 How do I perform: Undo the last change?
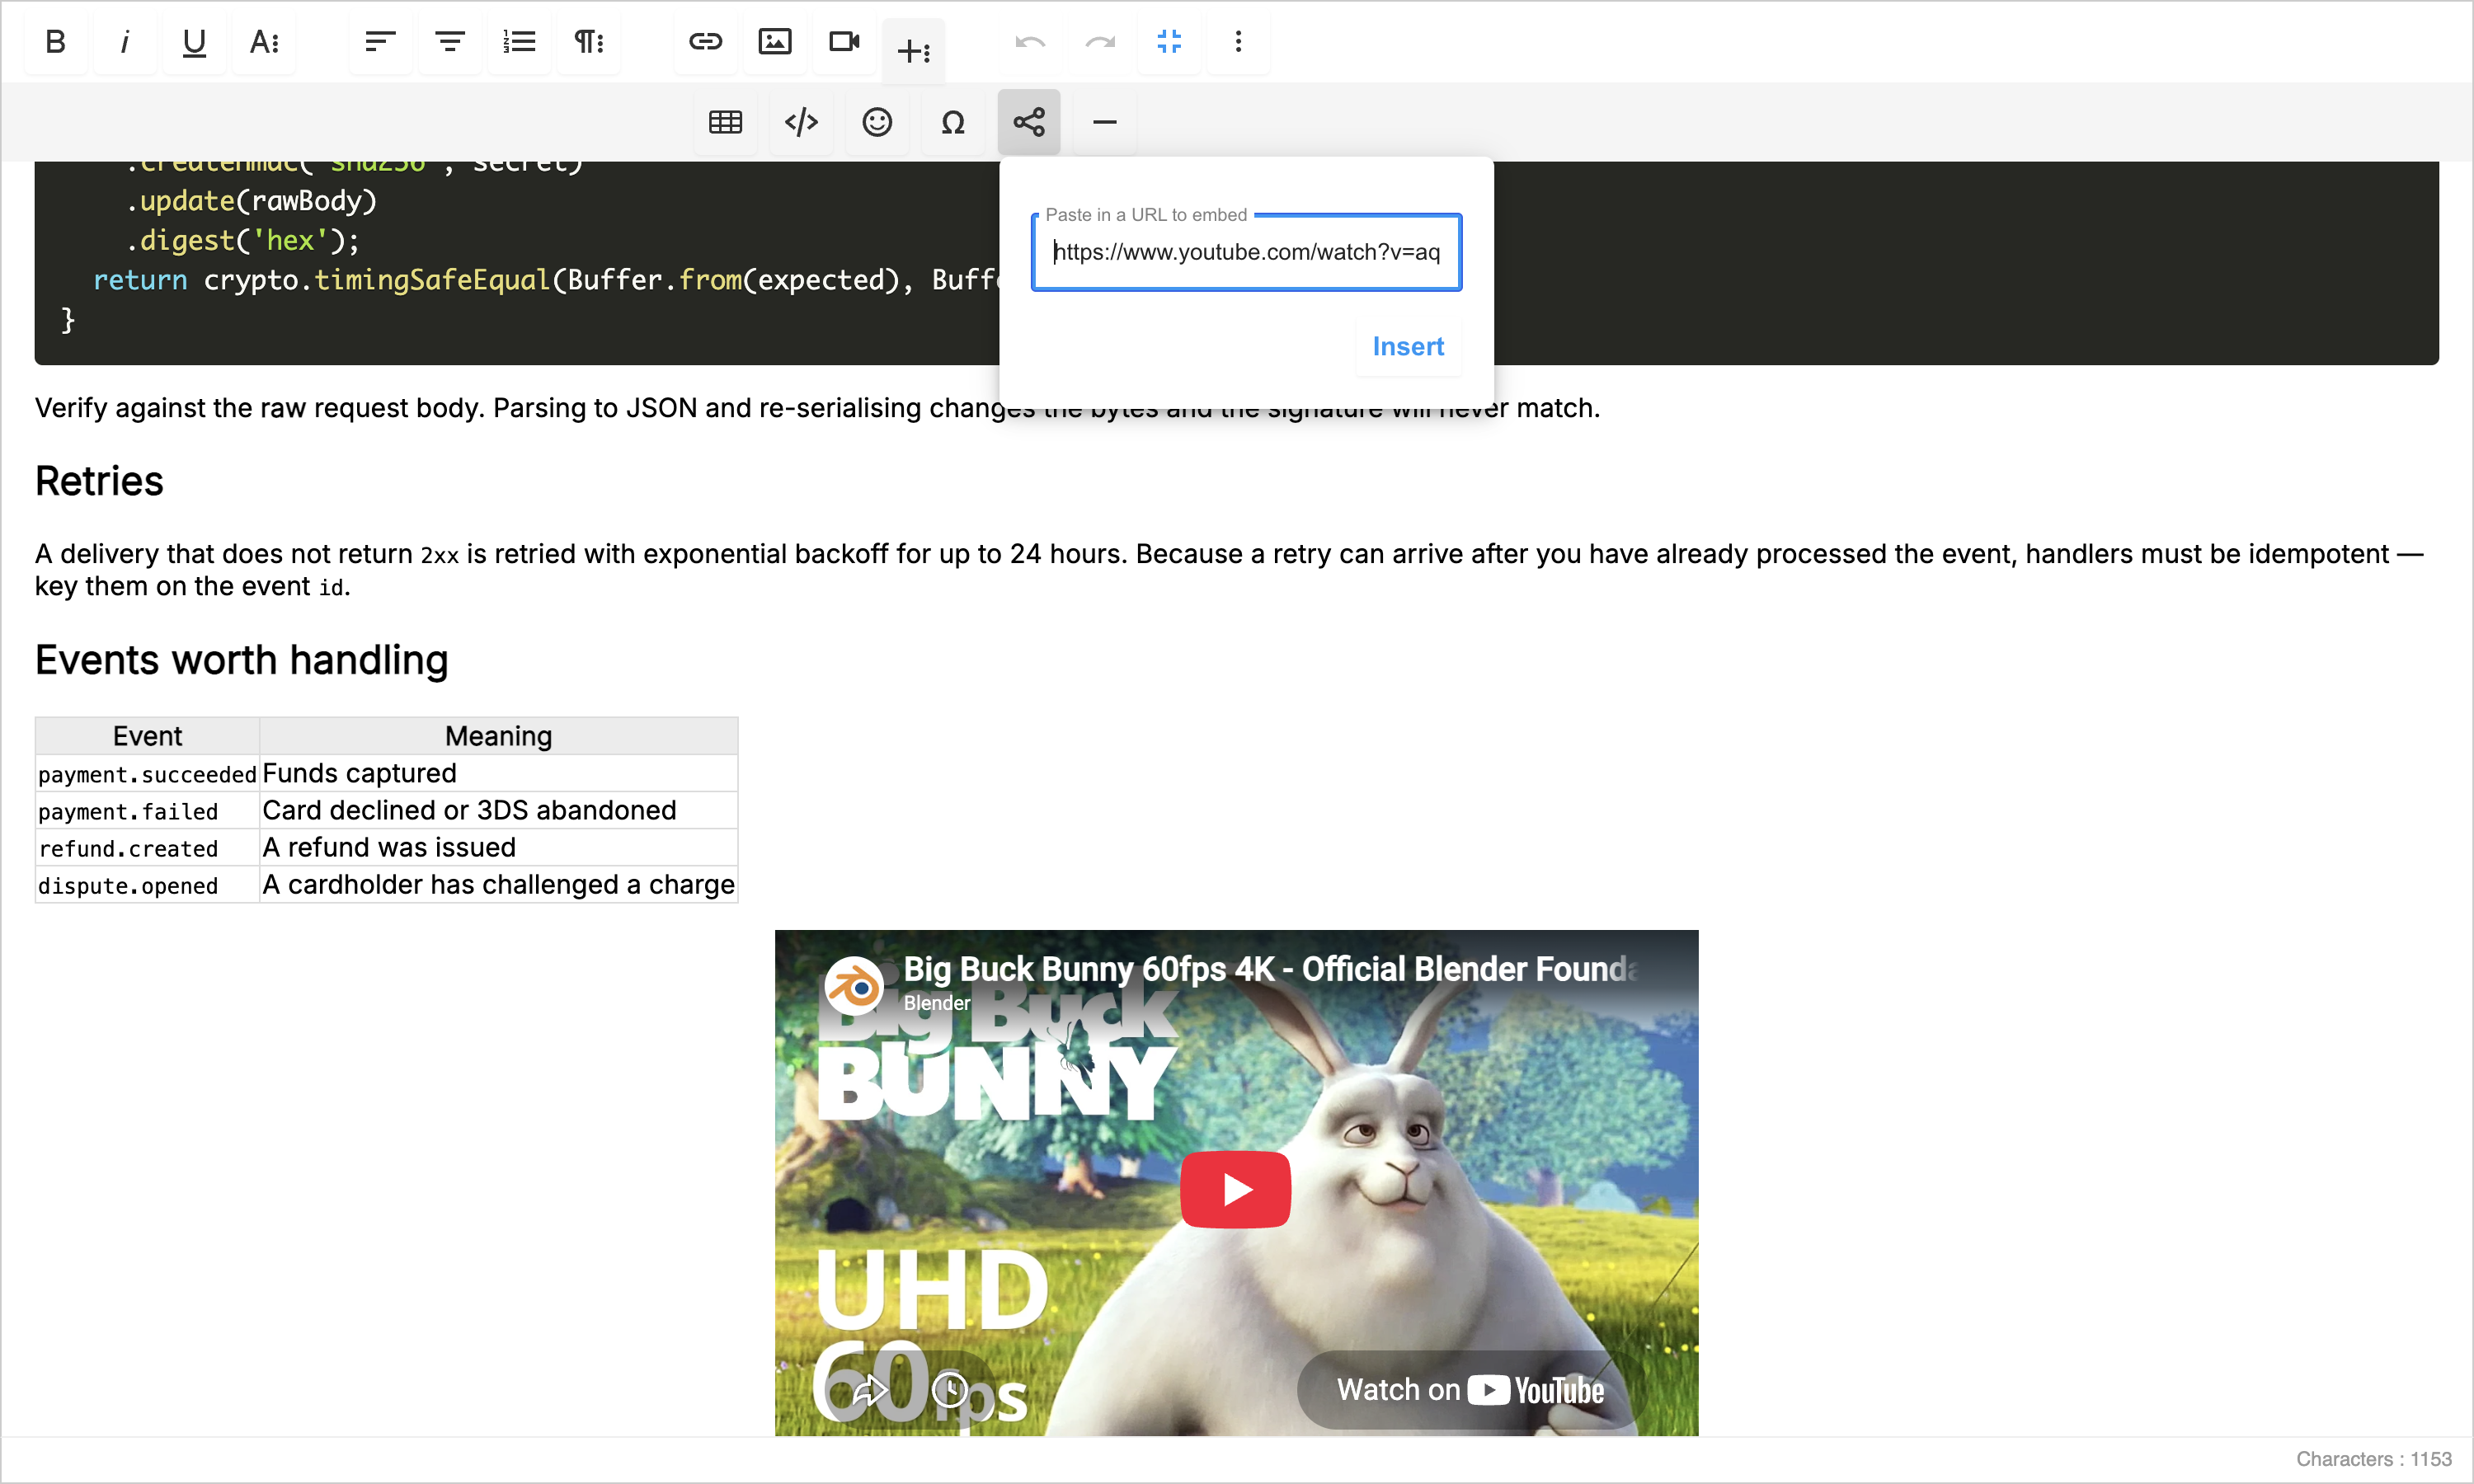pos(1031,42)
